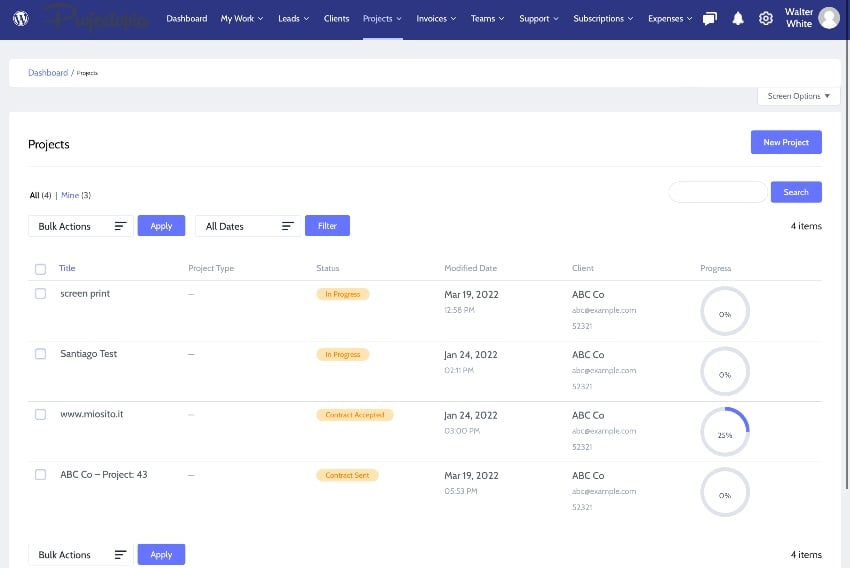Image resolution: width=850 pixels, height=568 pixels.
Task: Click In Progress status badge for screen print
Action: [343, 294]
